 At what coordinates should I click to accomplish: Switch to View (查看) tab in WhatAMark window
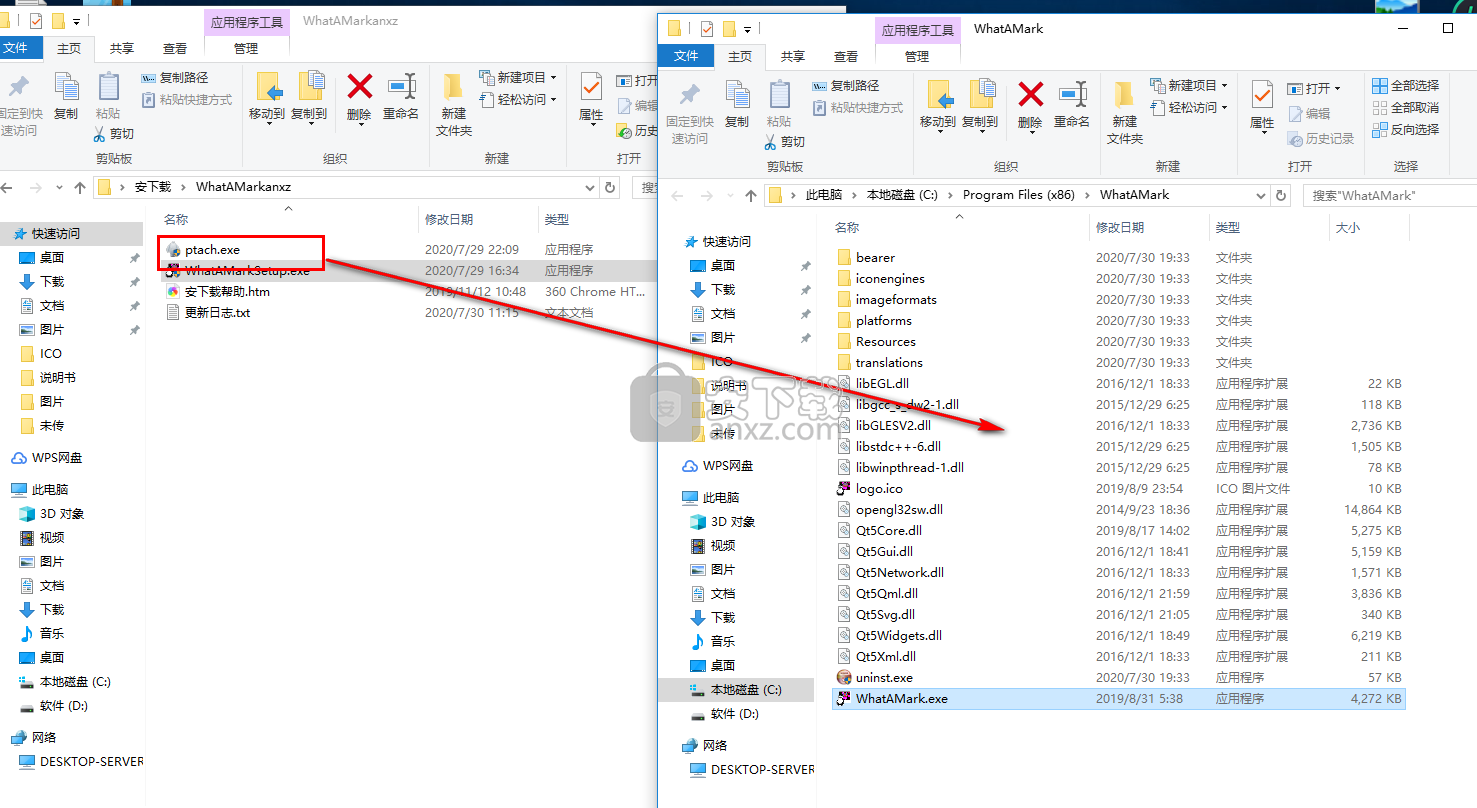tap(846, 57)
